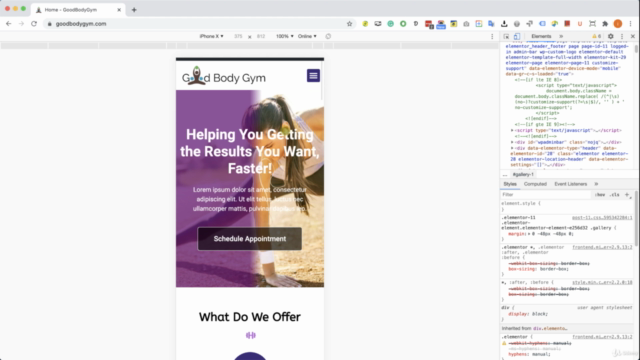Click the warnings count indicator in DevTools

point(597,36)
